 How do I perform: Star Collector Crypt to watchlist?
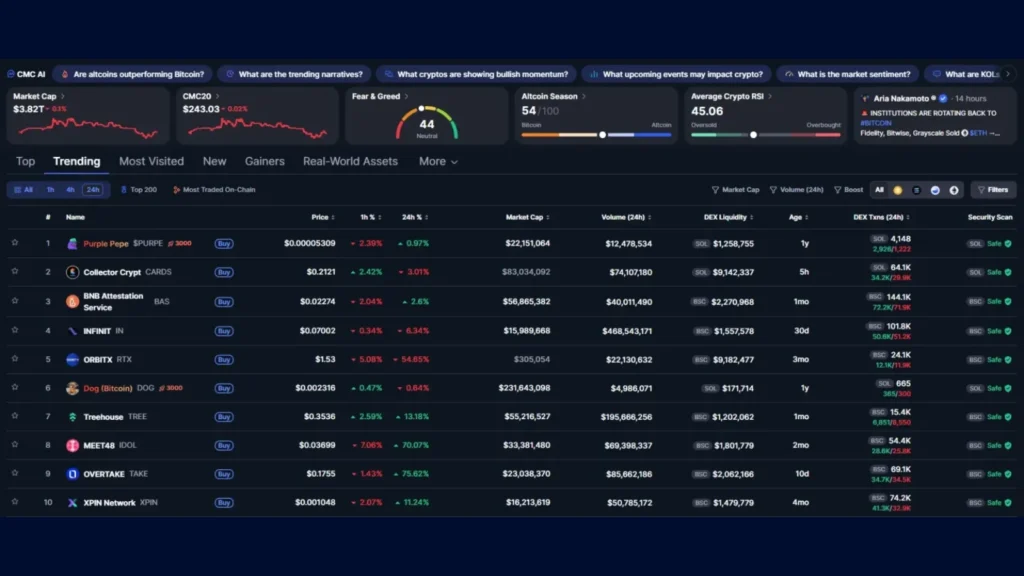point(14,271)
